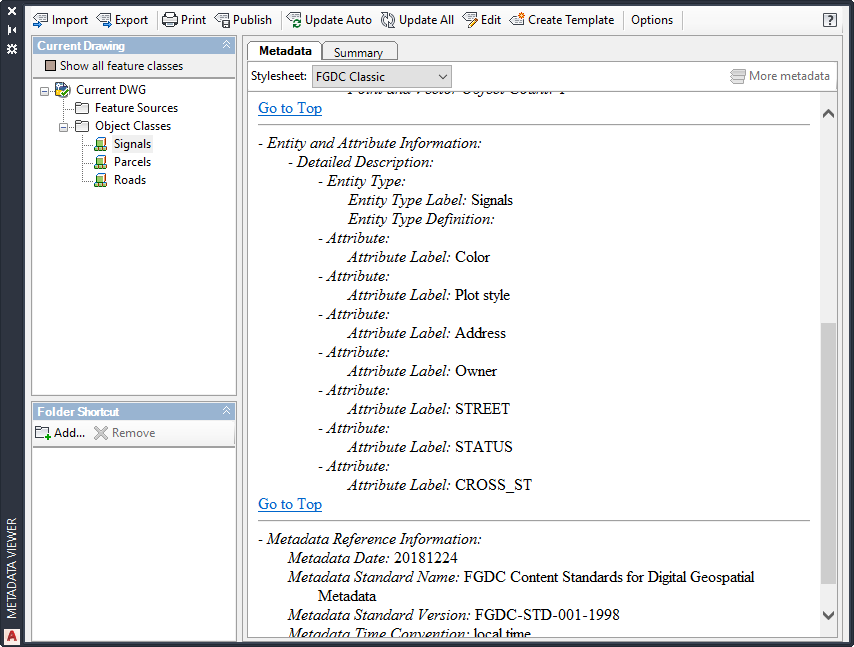
Task: Click the vertical scrollbar thumb
Action: 828,453
